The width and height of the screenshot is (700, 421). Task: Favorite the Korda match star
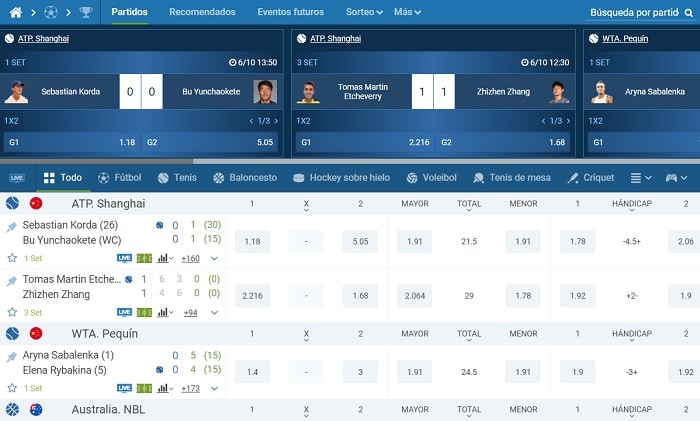pos(12,258)
